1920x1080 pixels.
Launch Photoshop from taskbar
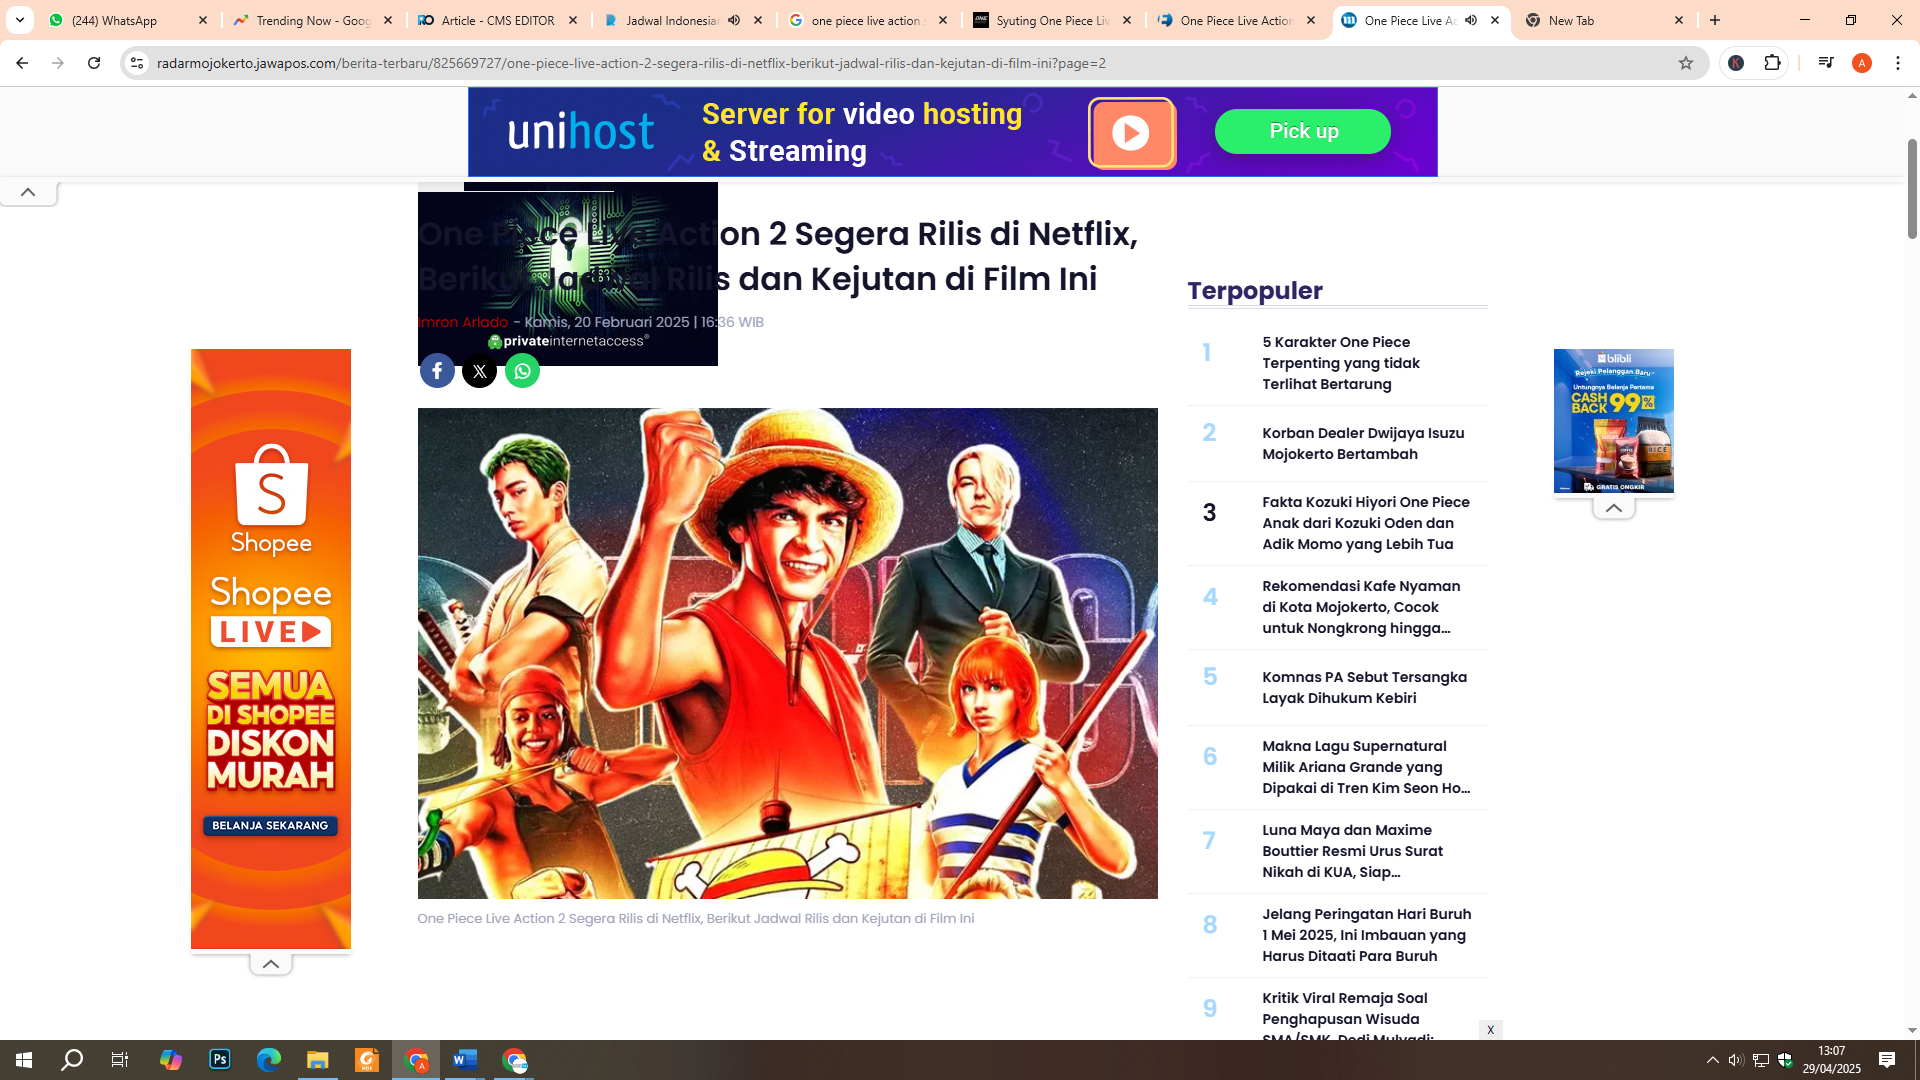220,1060
